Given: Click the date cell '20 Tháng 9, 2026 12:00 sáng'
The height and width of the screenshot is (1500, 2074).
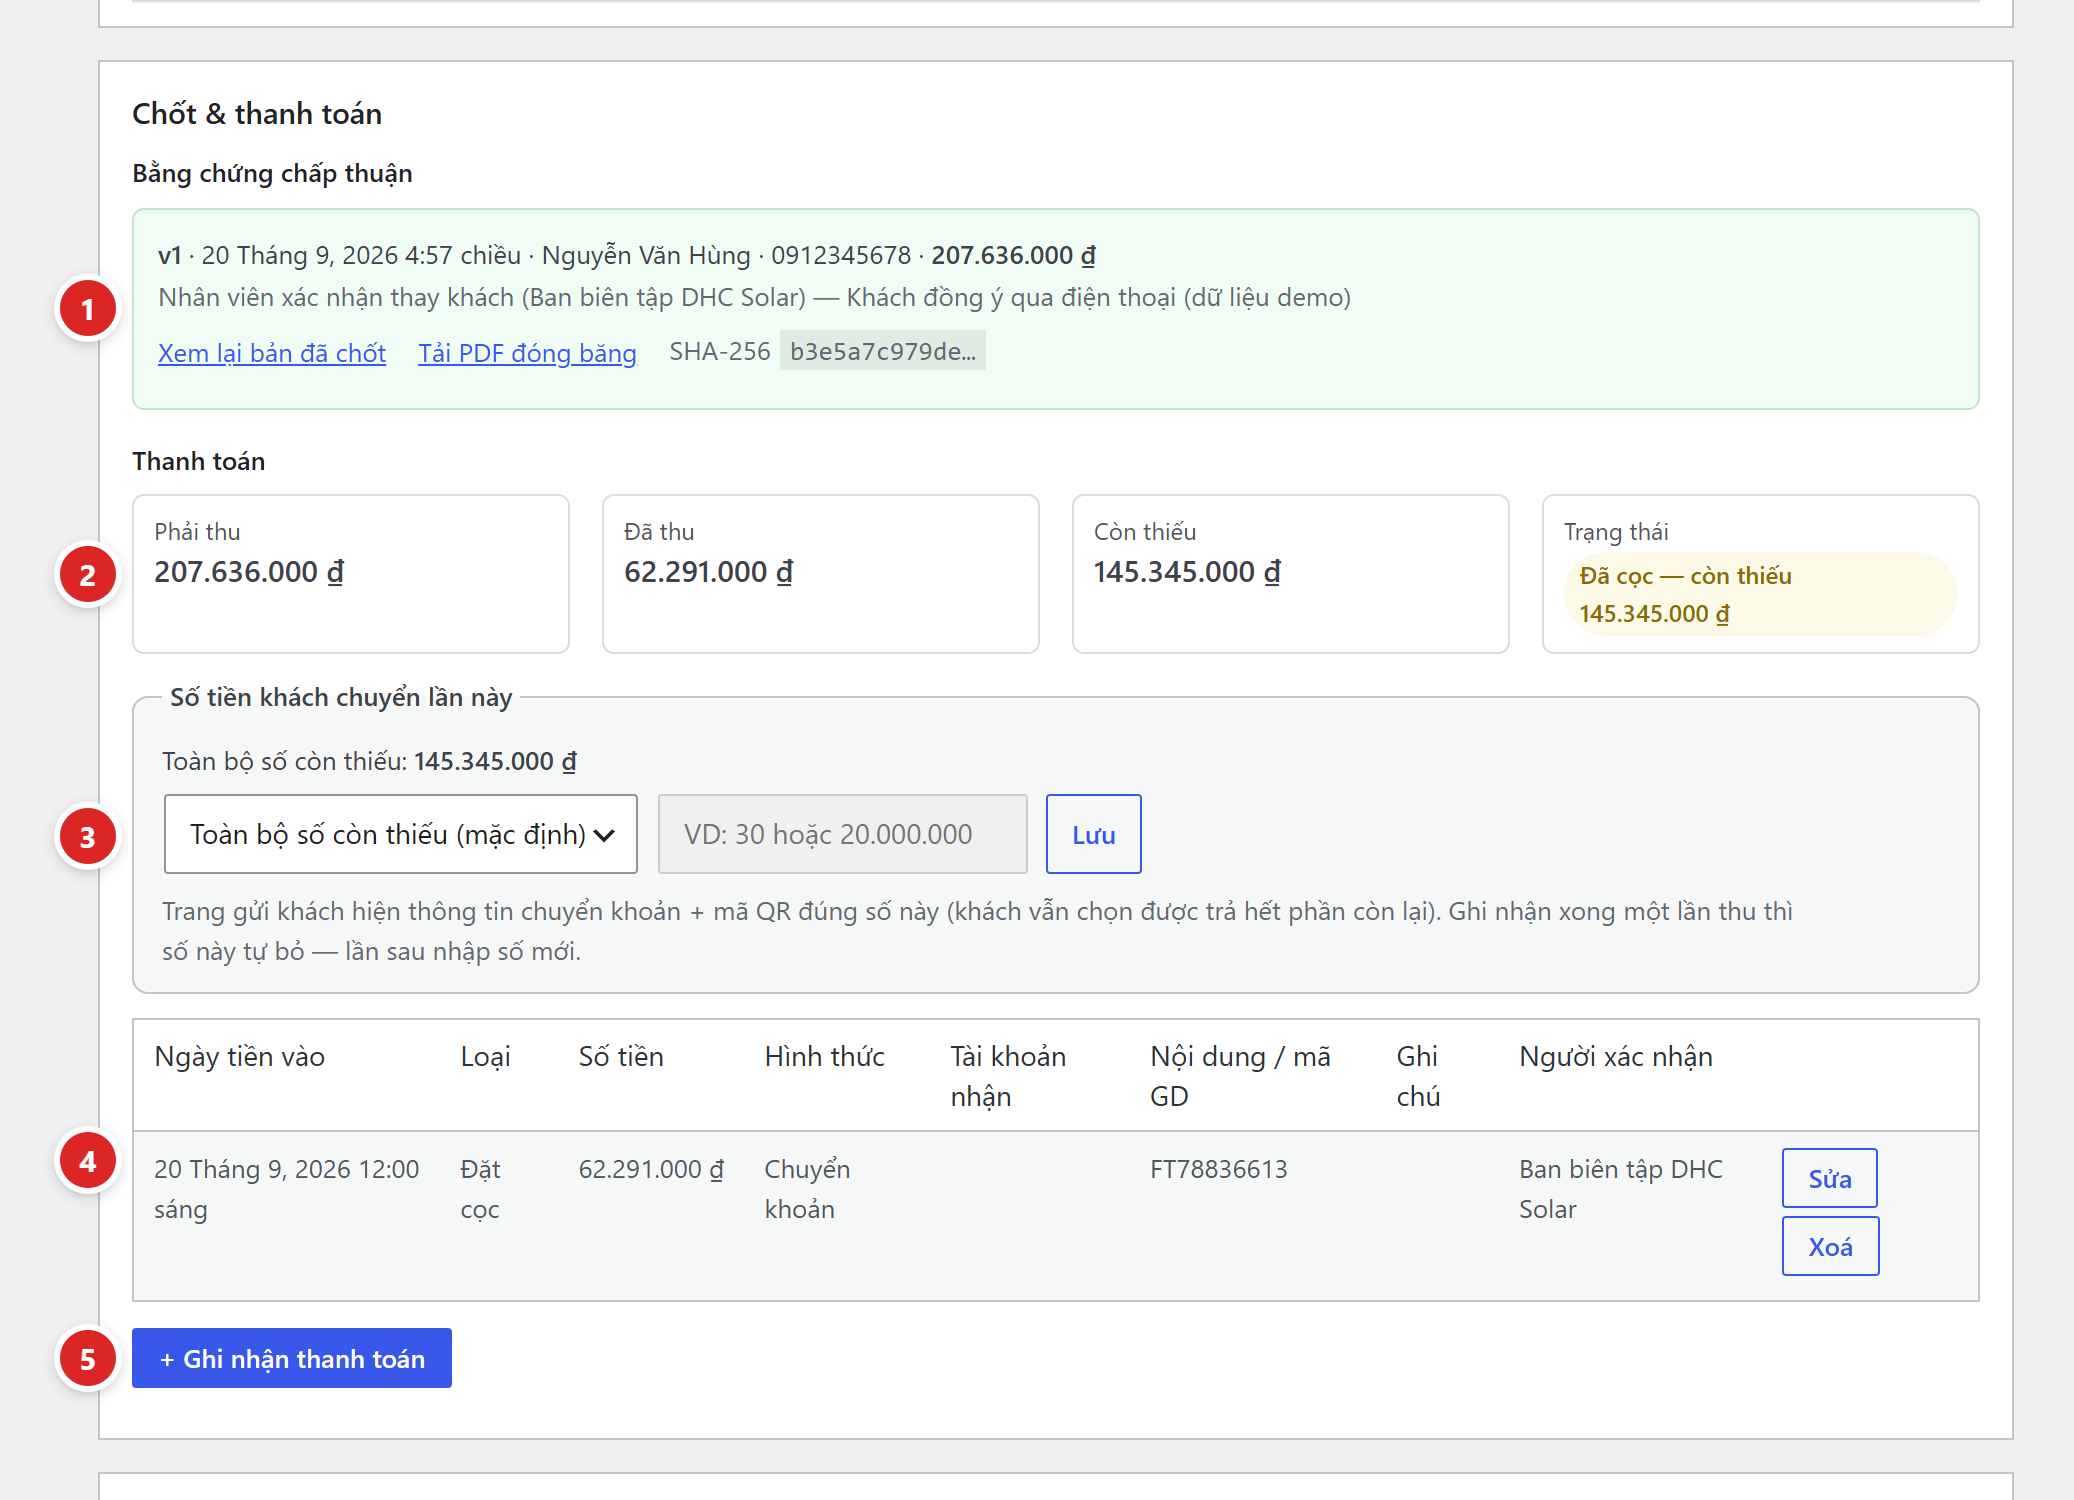Looking at the screenshot, I should 287,1189.
